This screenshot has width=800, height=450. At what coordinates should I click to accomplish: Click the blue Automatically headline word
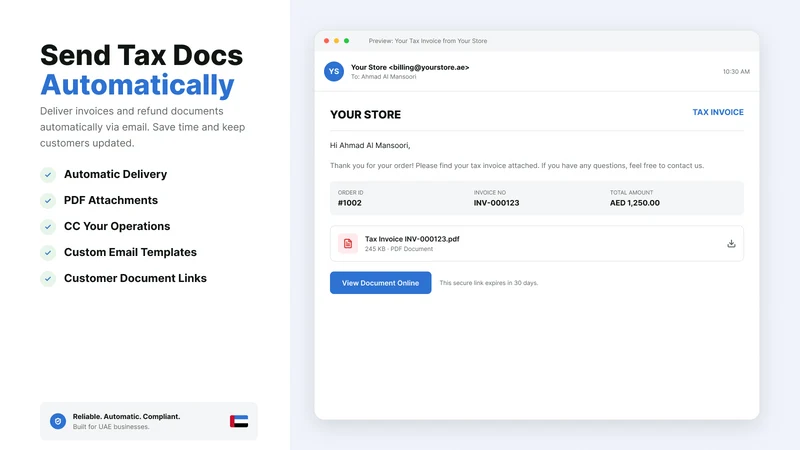pyautogui.click(x=137, y=85)
